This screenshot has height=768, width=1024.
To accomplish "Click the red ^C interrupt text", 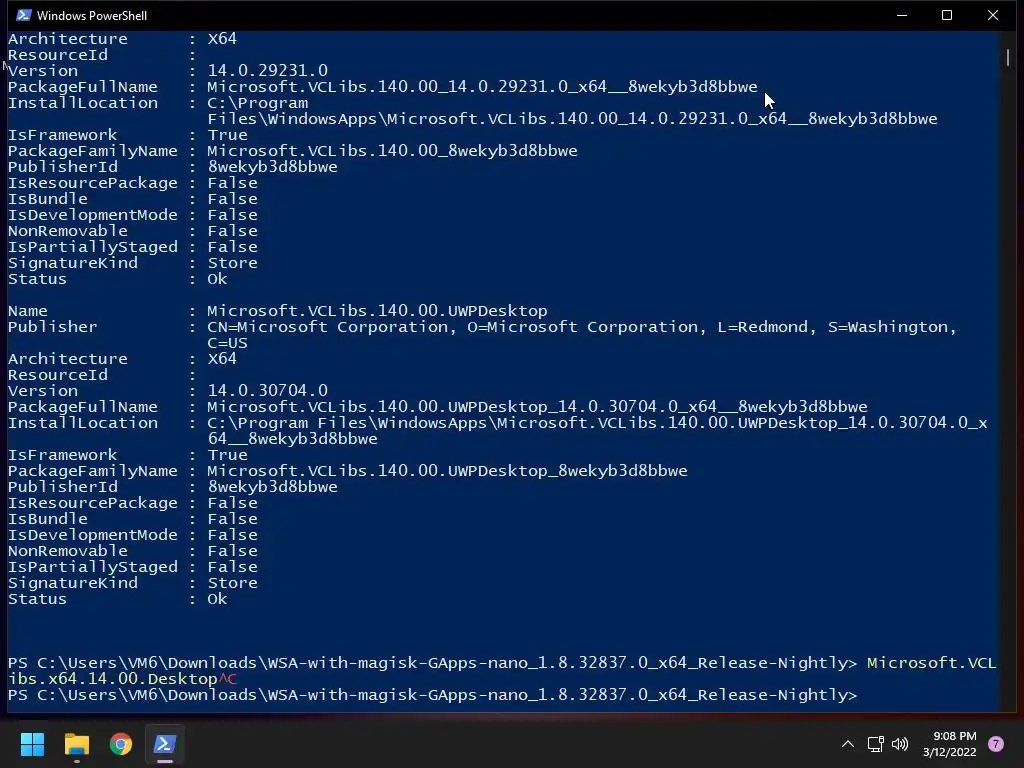I will click(x=228, y=679).
